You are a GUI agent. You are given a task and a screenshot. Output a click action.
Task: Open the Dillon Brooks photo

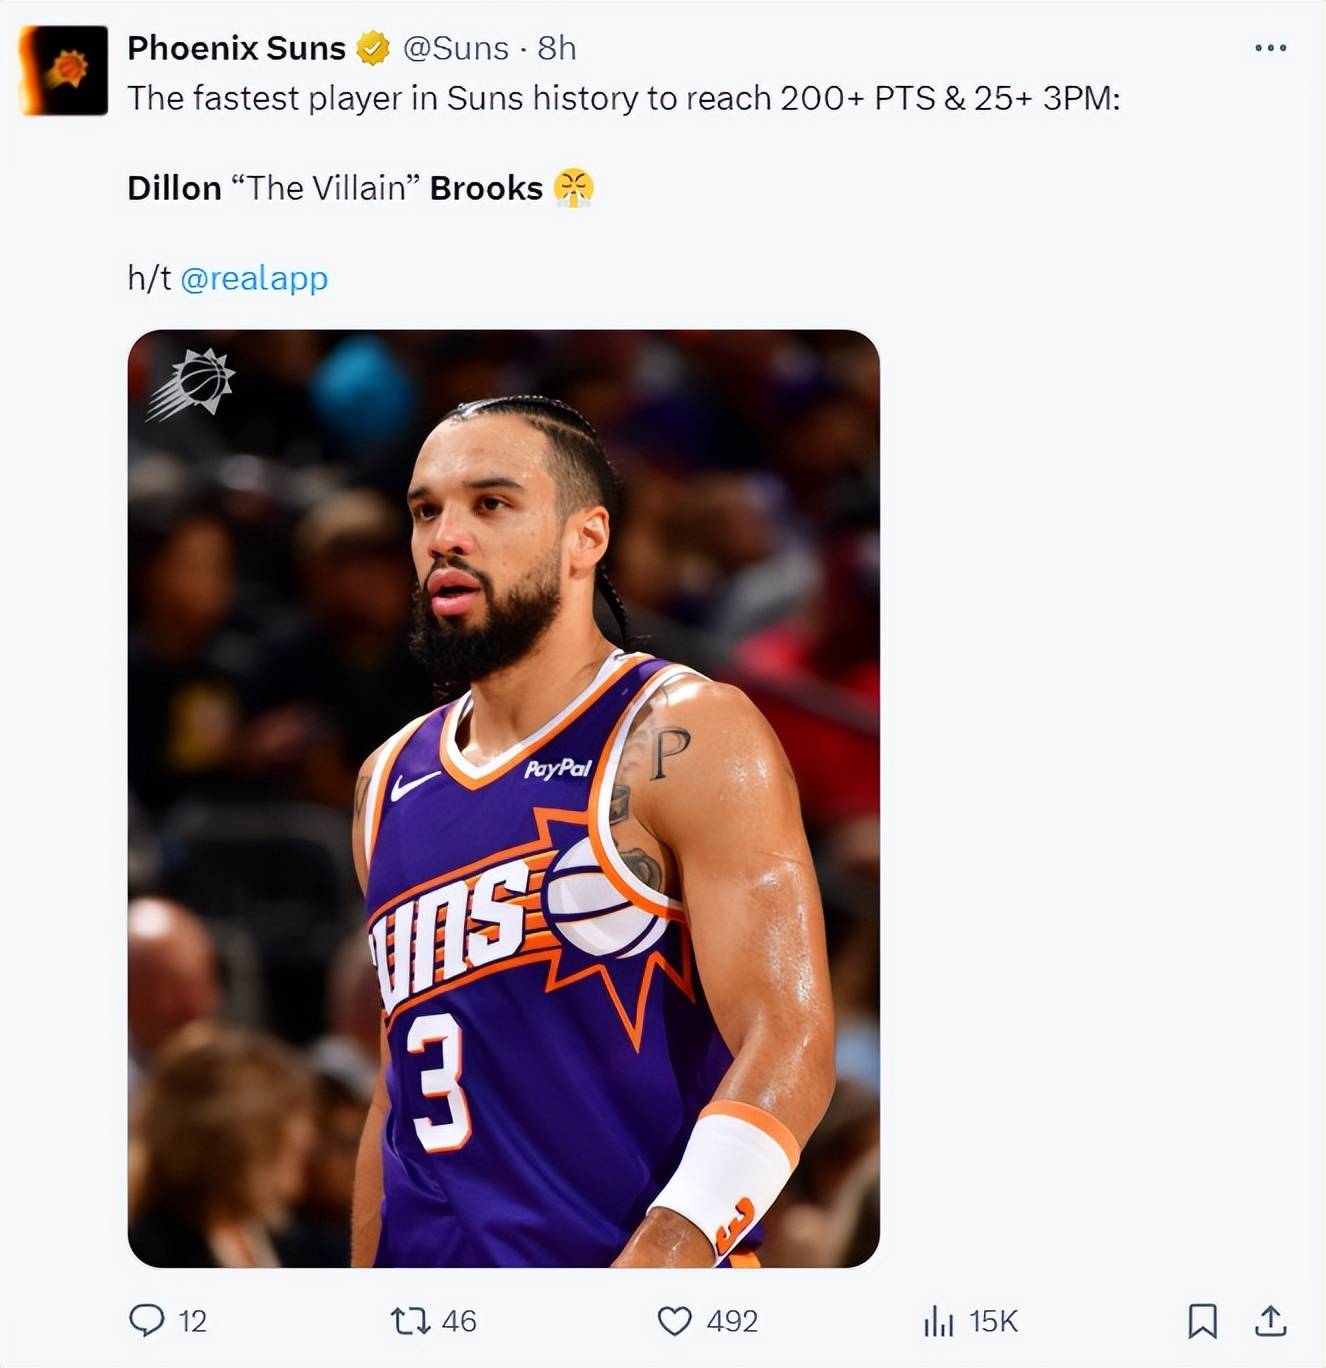(503, 798)
